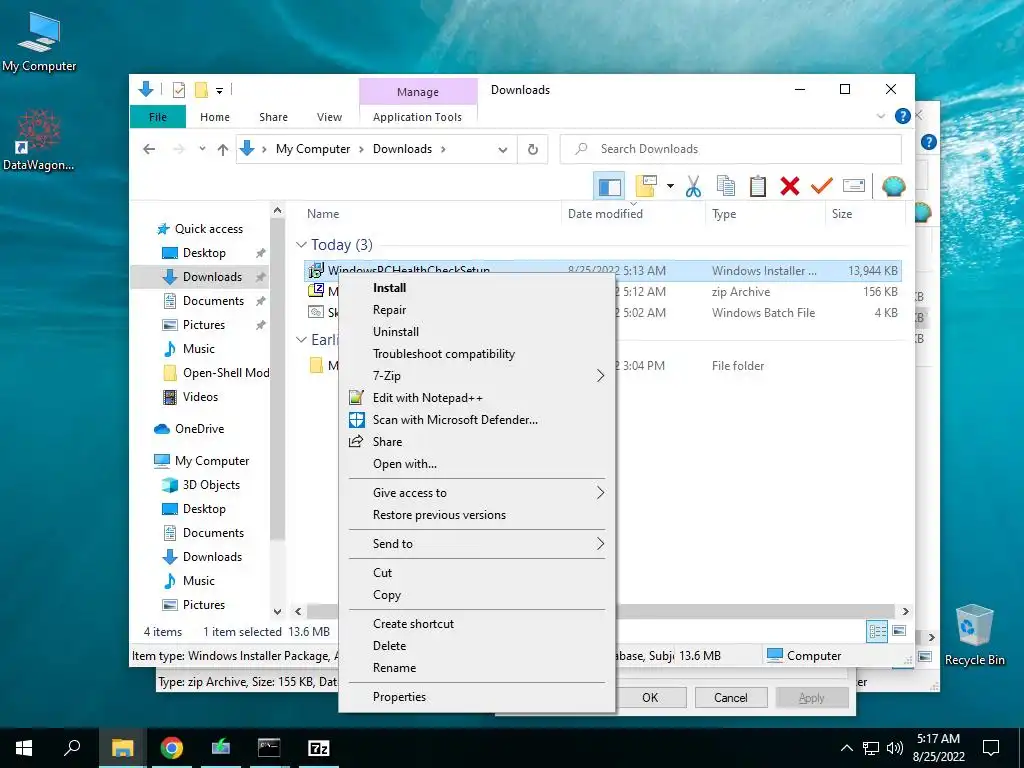The image size is (1024, 768).
Task: Toggle the navigation pane toolbar icon
Action: pos(609,187)
